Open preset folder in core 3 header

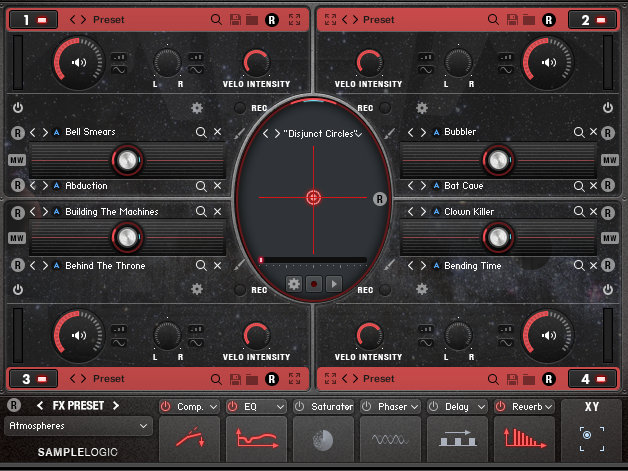tap(252, 379)
